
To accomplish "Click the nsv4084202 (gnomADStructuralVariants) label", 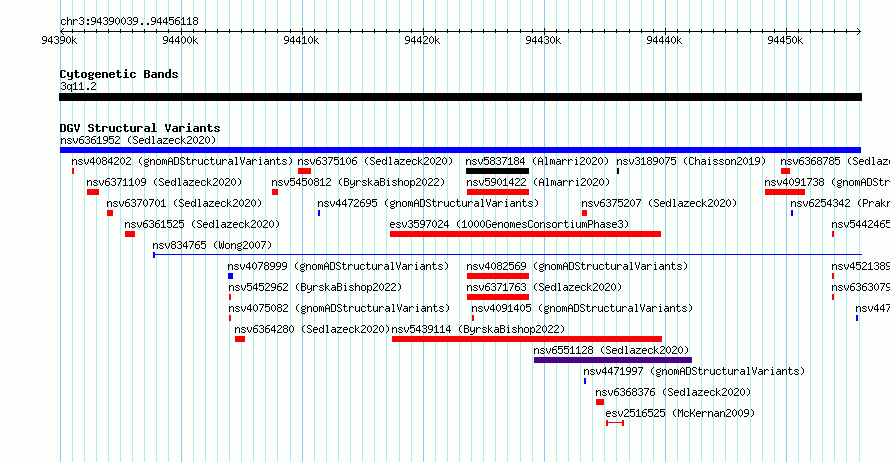I will (182, 161).
